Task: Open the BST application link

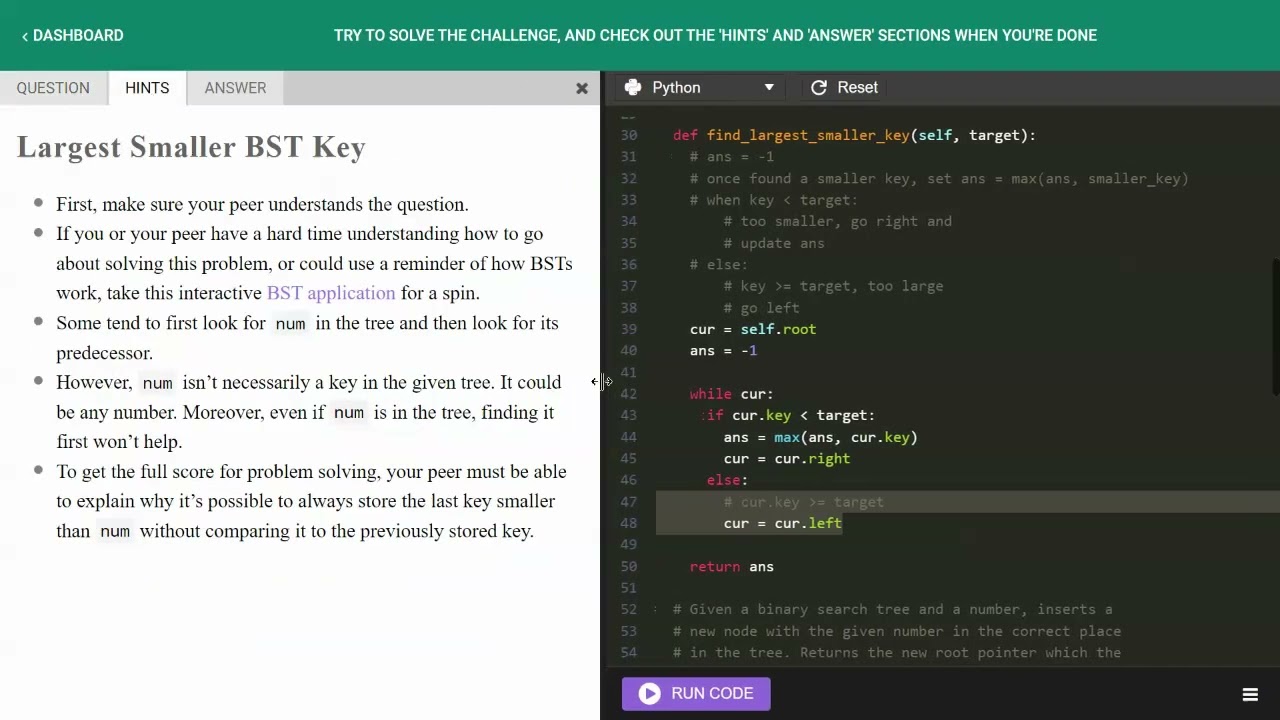Action: click(330, 293)
